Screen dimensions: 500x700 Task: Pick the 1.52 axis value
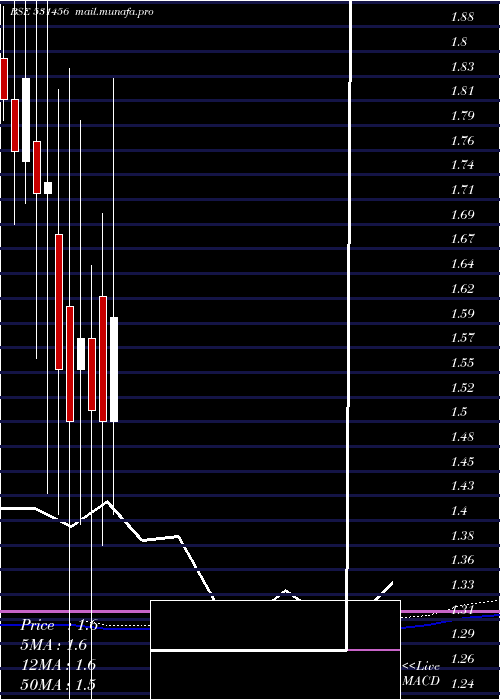tap(462, 388)
